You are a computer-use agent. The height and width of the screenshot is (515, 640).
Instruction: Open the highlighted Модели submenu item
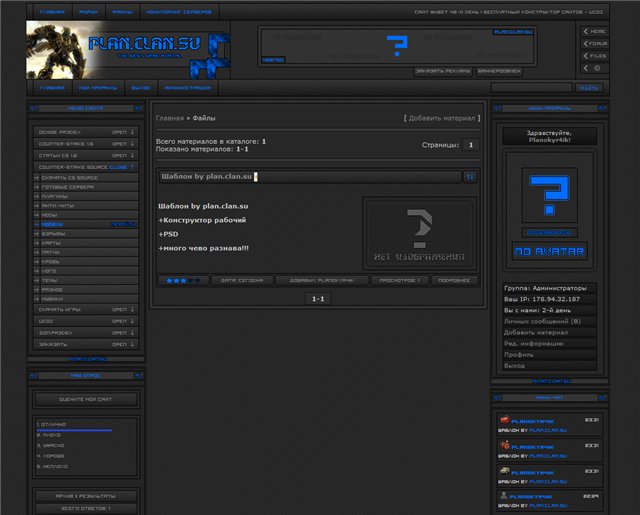click(x=87, y=224)
